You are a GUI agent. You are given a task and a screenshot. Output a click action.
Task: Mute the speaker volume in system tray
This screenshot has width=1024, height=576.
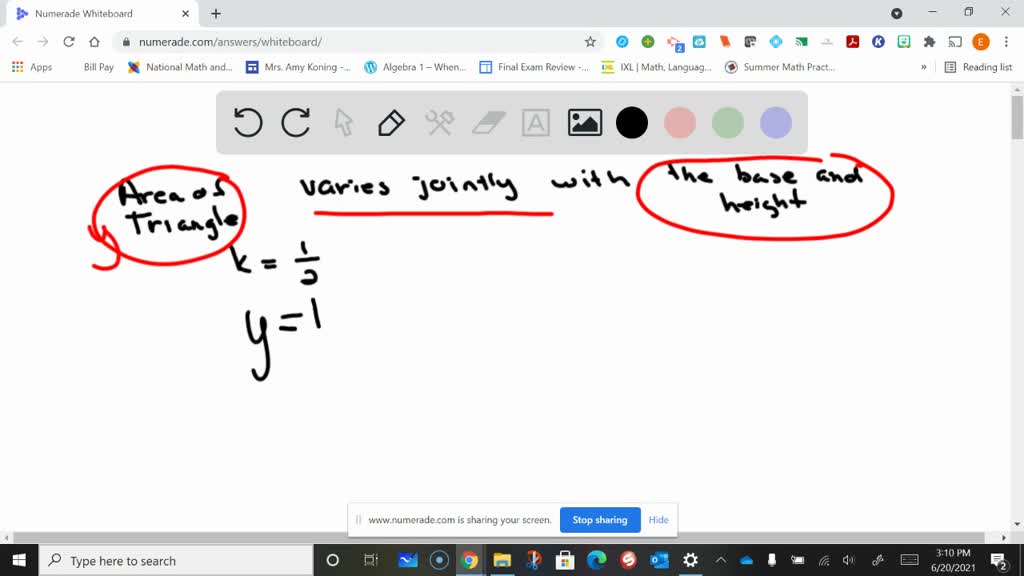(848, 561)
